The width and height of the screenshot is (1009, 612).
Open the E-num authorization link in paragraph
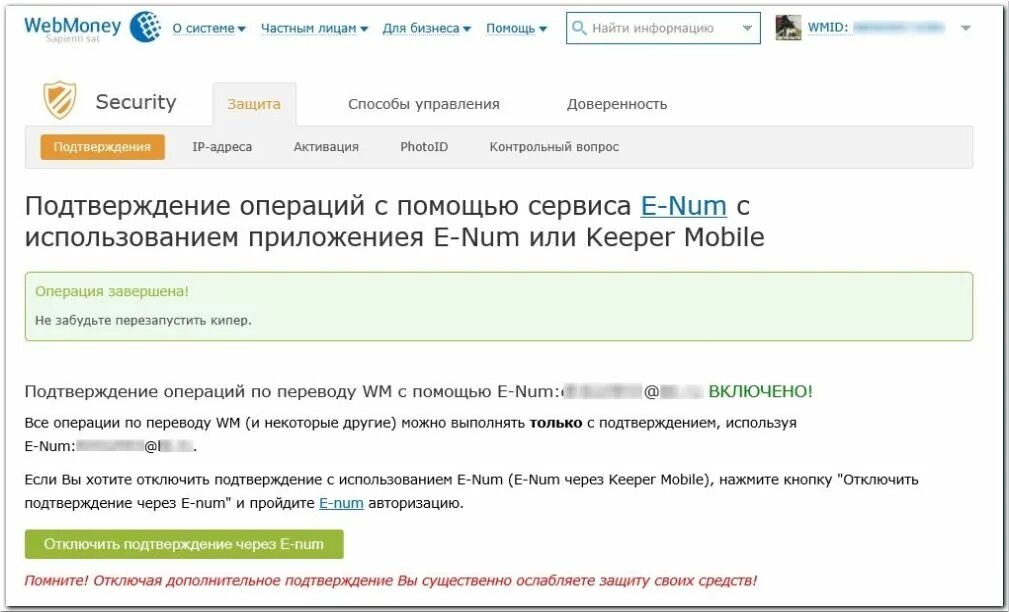click(341, 503)
